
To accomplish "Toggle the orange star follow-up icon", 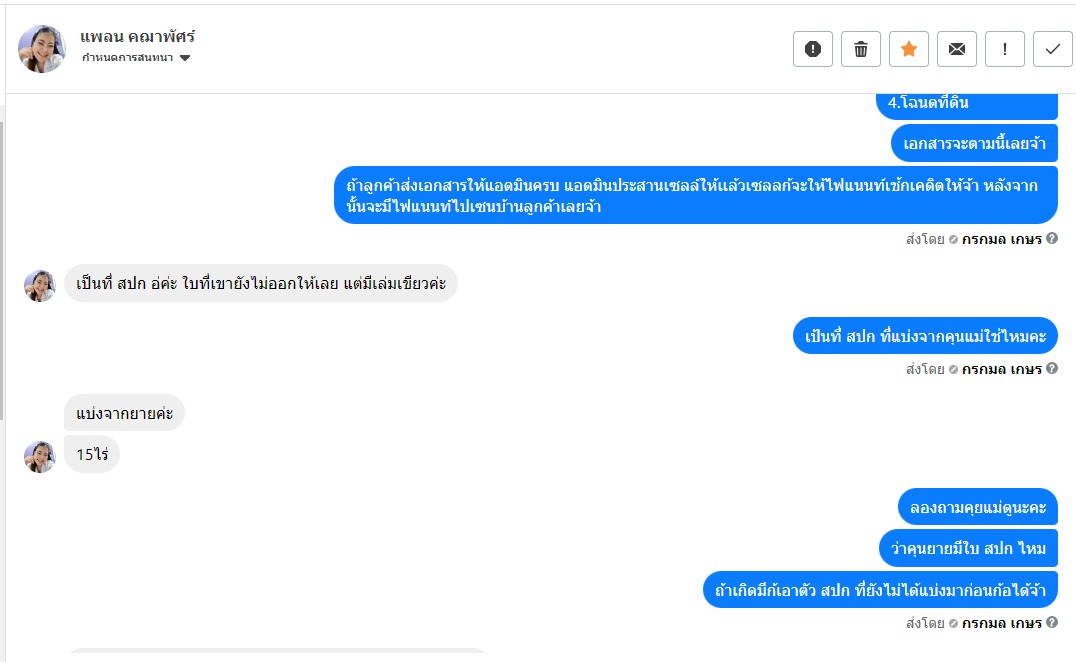I will 908,49.
